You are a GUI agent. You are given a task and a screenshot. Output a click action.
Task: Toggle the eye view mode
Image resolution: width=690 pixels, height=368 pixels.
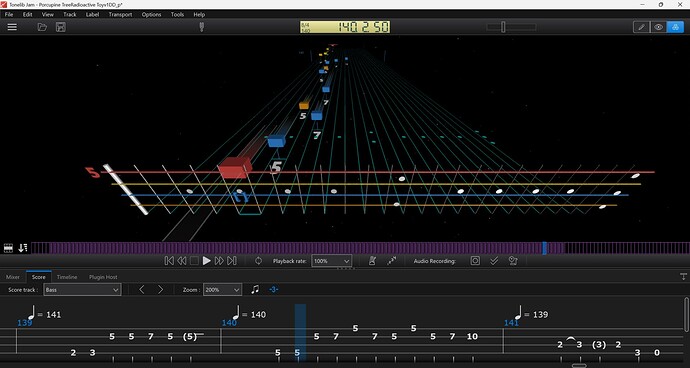point(658,27)
